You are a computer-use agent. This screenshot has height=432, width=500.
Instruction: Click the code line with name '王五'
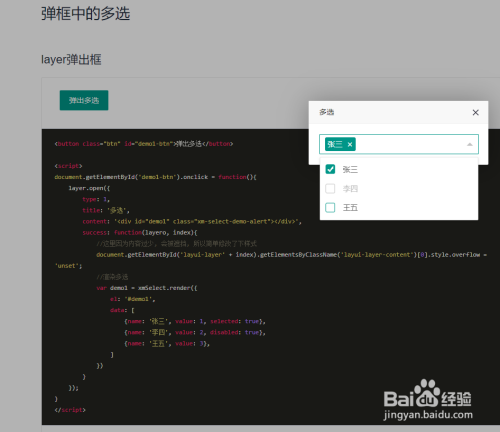(x=167, y=343)
